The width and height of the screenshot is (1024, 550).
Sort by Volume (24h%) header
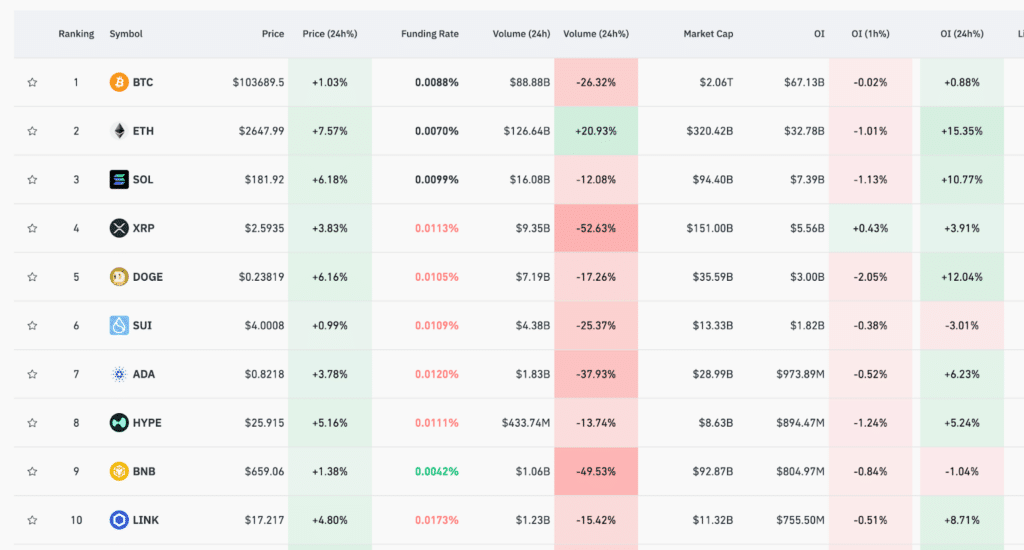point(596,34)
